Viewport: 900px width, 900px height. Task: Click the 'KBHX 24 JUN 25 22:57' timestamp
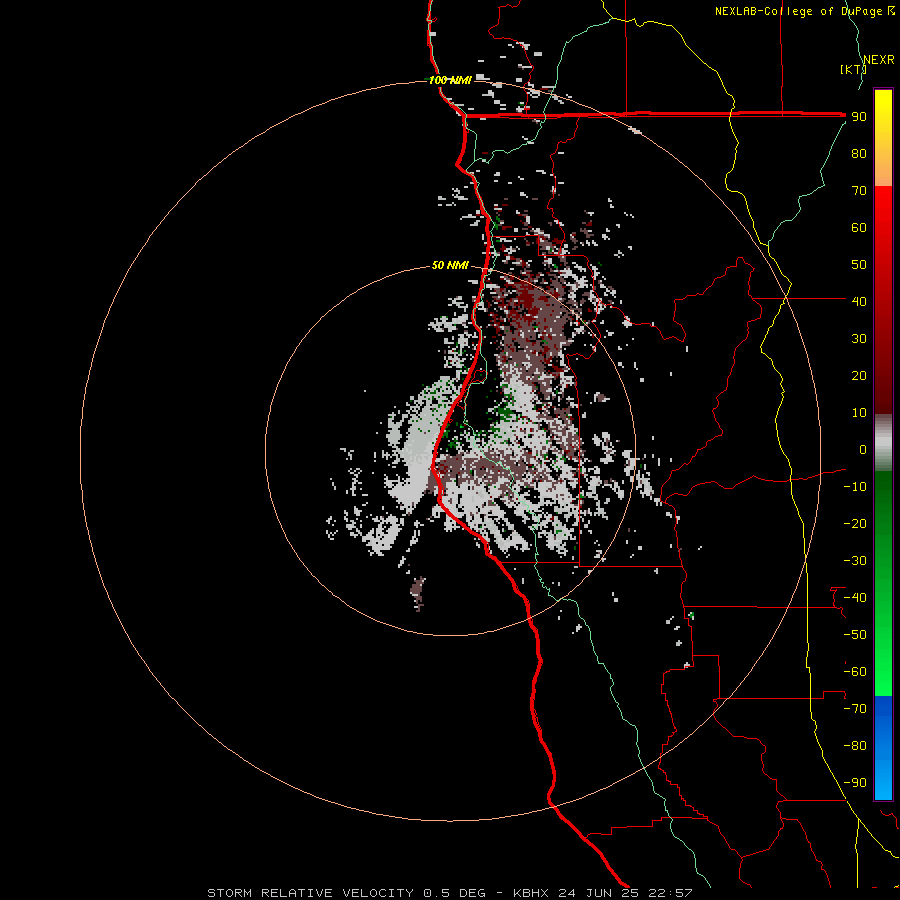(603, 893)
